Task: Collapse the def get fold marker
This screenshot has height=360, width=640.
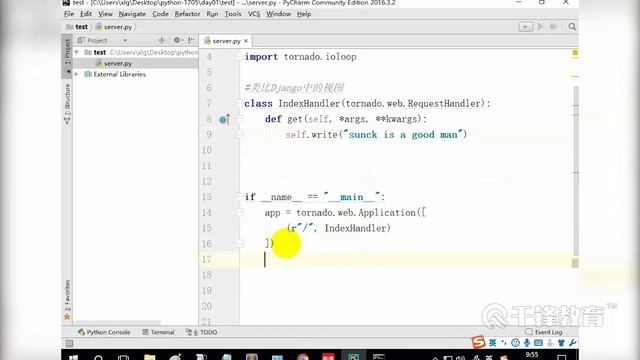Action: pyautogui.click(x=240, y=119)
